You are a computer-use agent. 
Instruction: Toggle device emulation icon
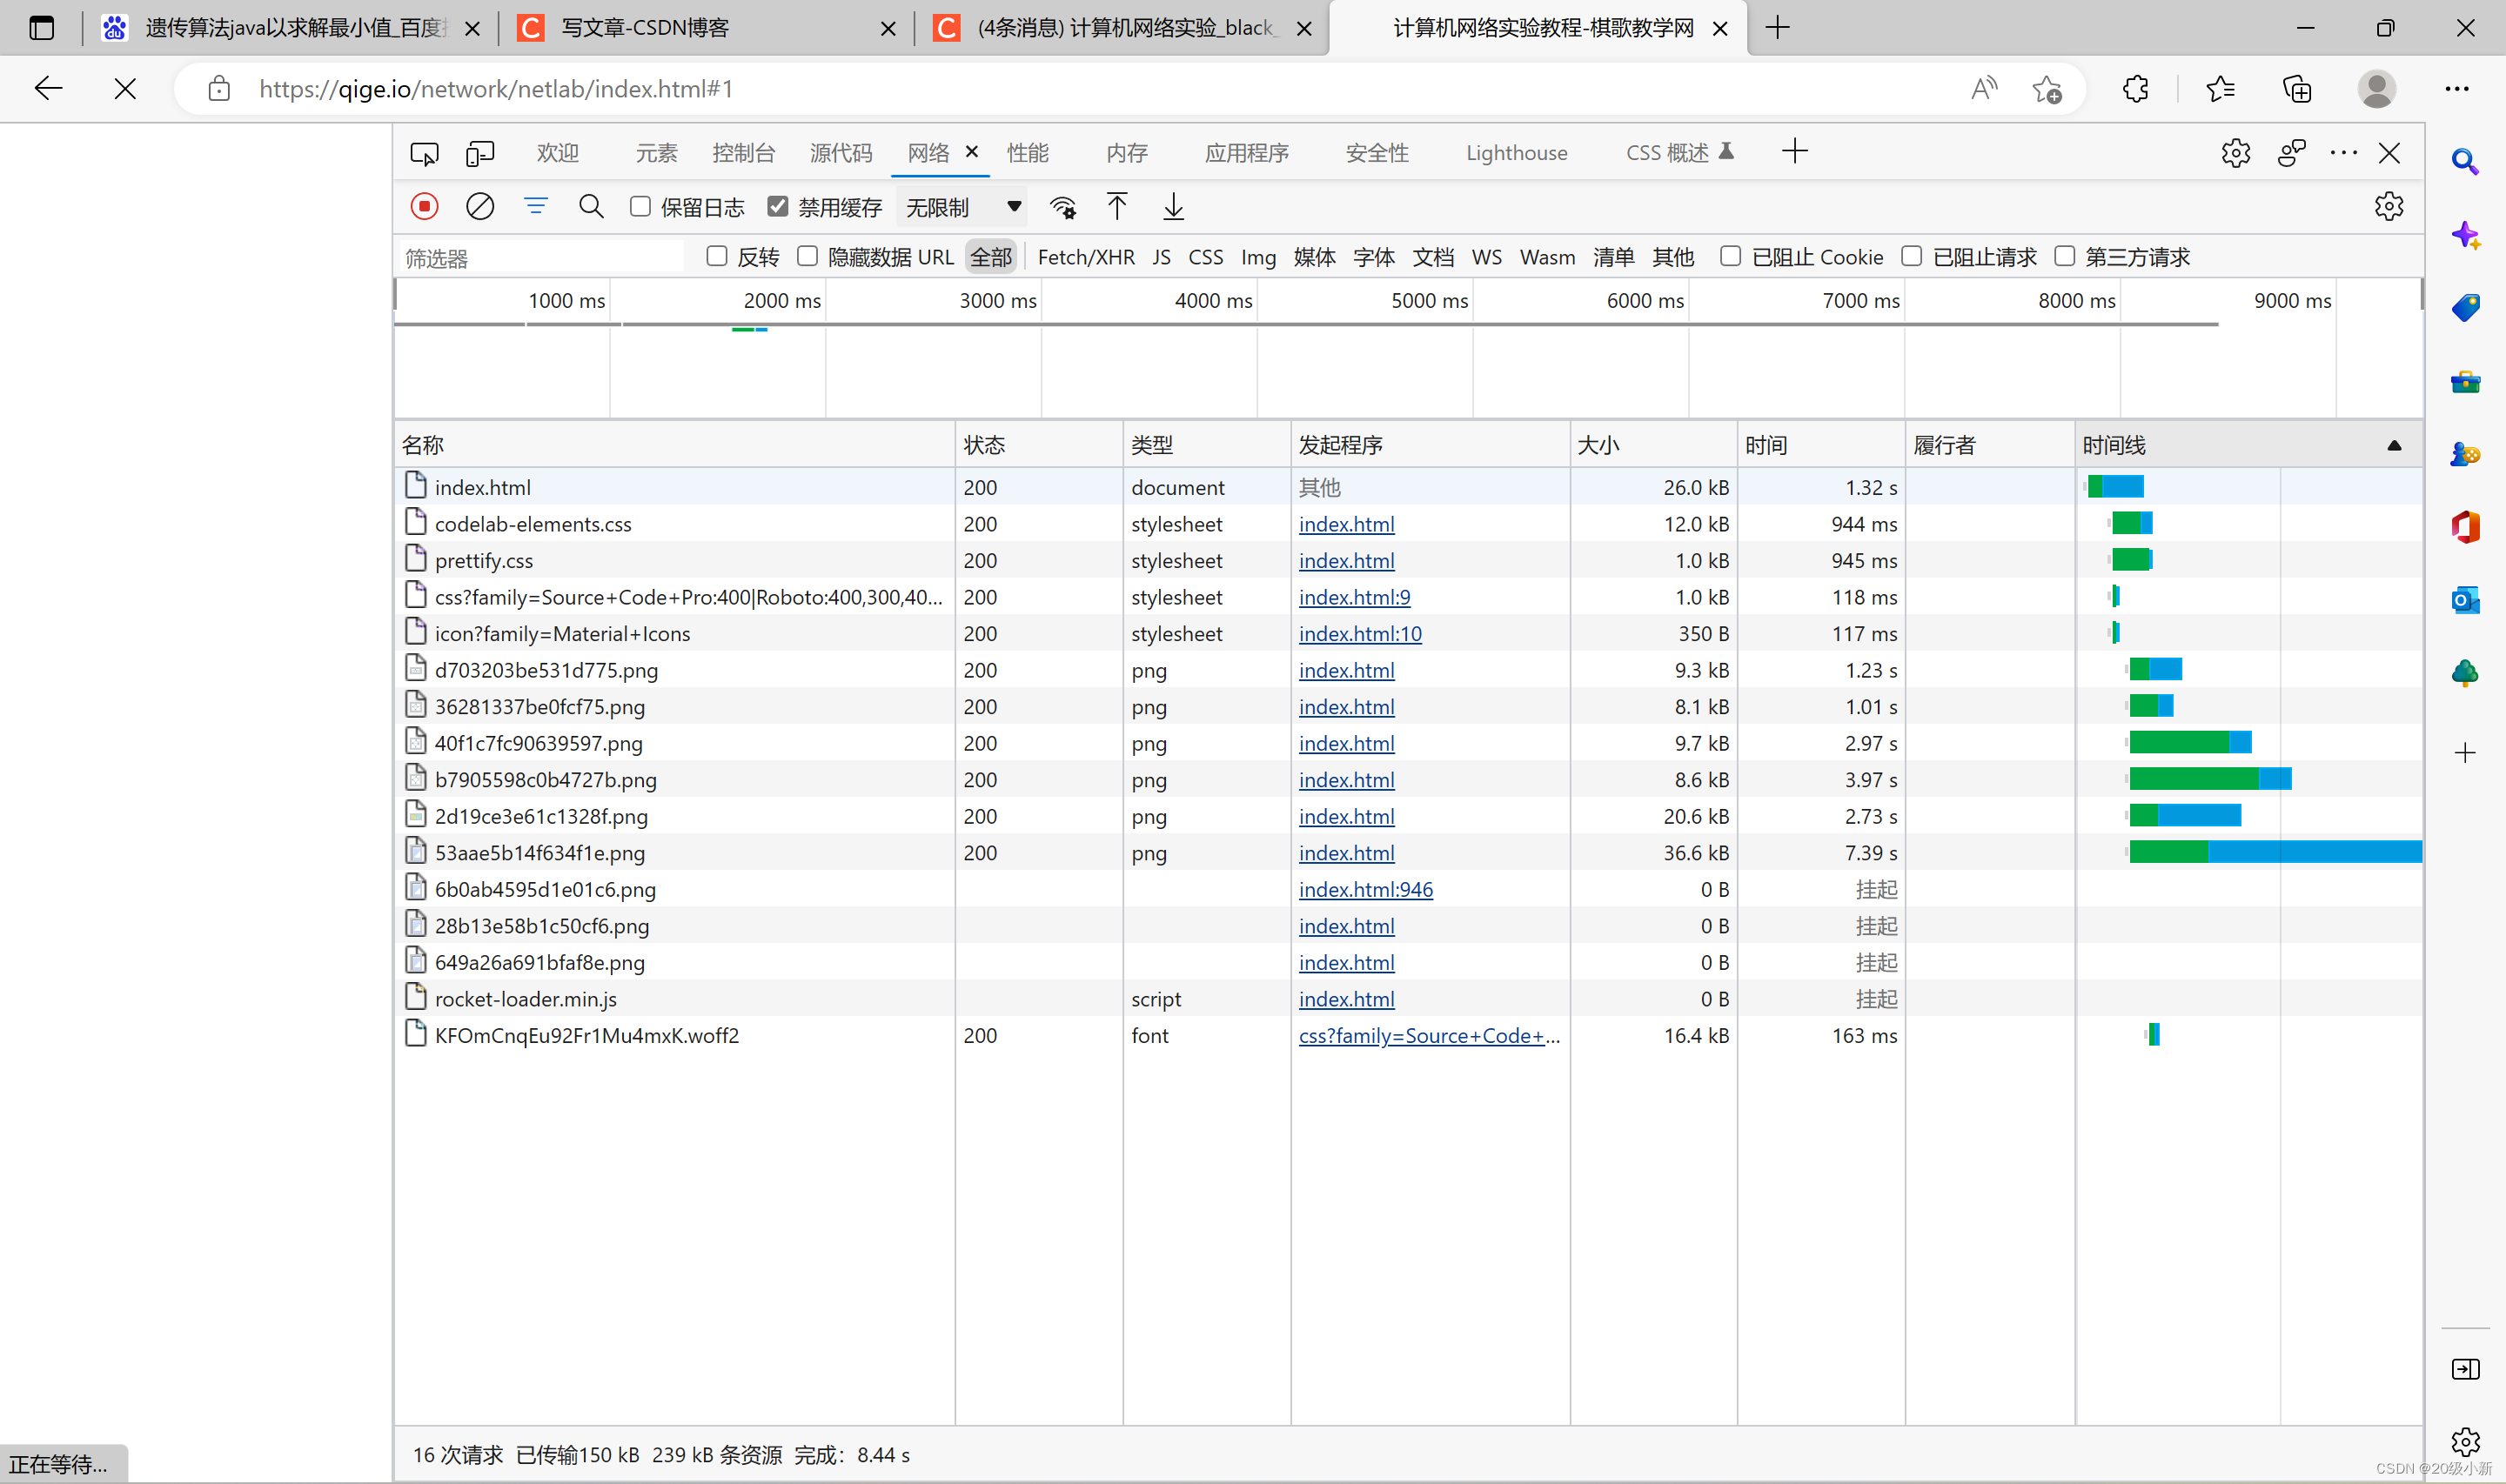[x=480, y=153]
